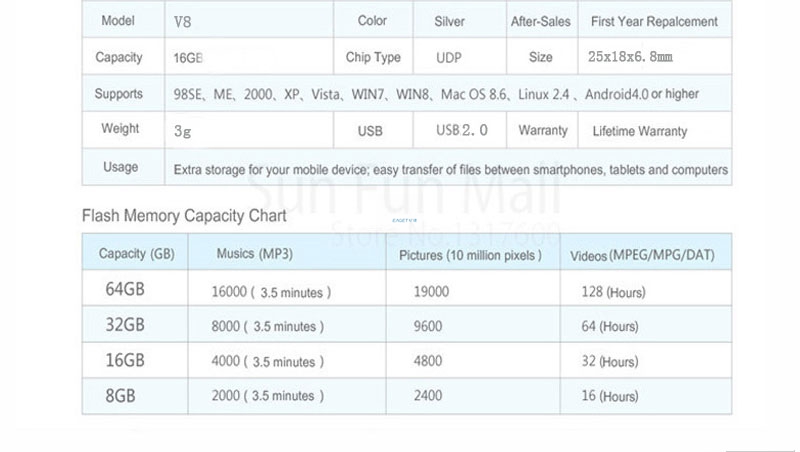Select the USB 2.0 cell
Image resolution: width=800 pixels, height=452 pixels.
click(461, 131)
